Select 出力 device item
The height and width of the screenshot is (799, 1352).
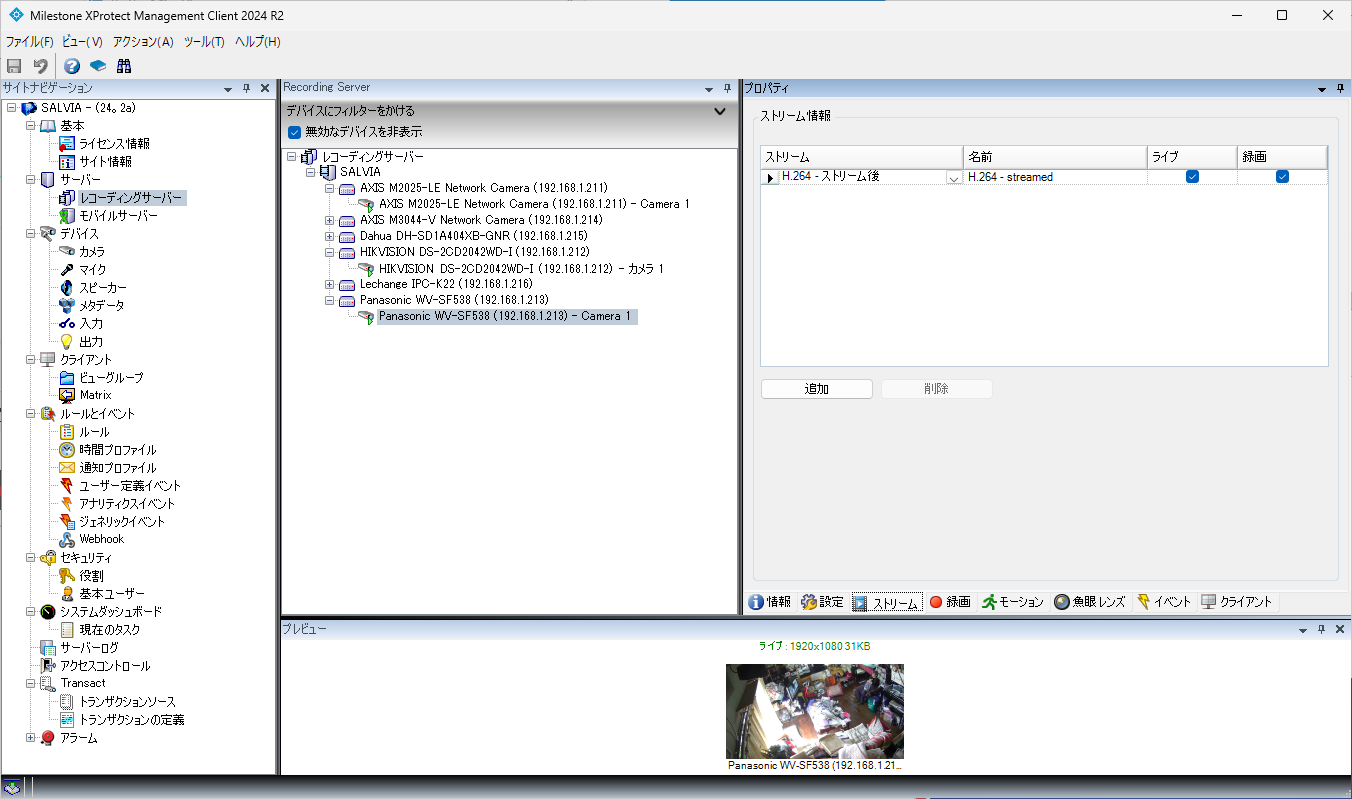point(91,342)
